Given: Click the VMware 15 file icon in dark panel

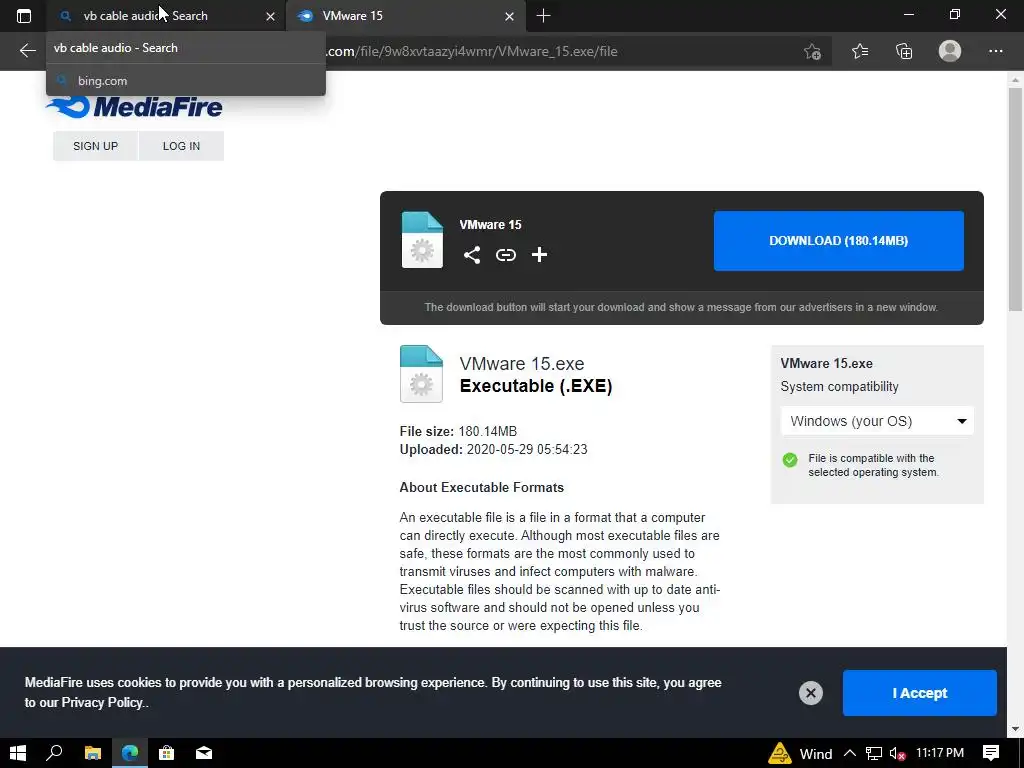Looking at the screenshot, I should click(422, 240).
